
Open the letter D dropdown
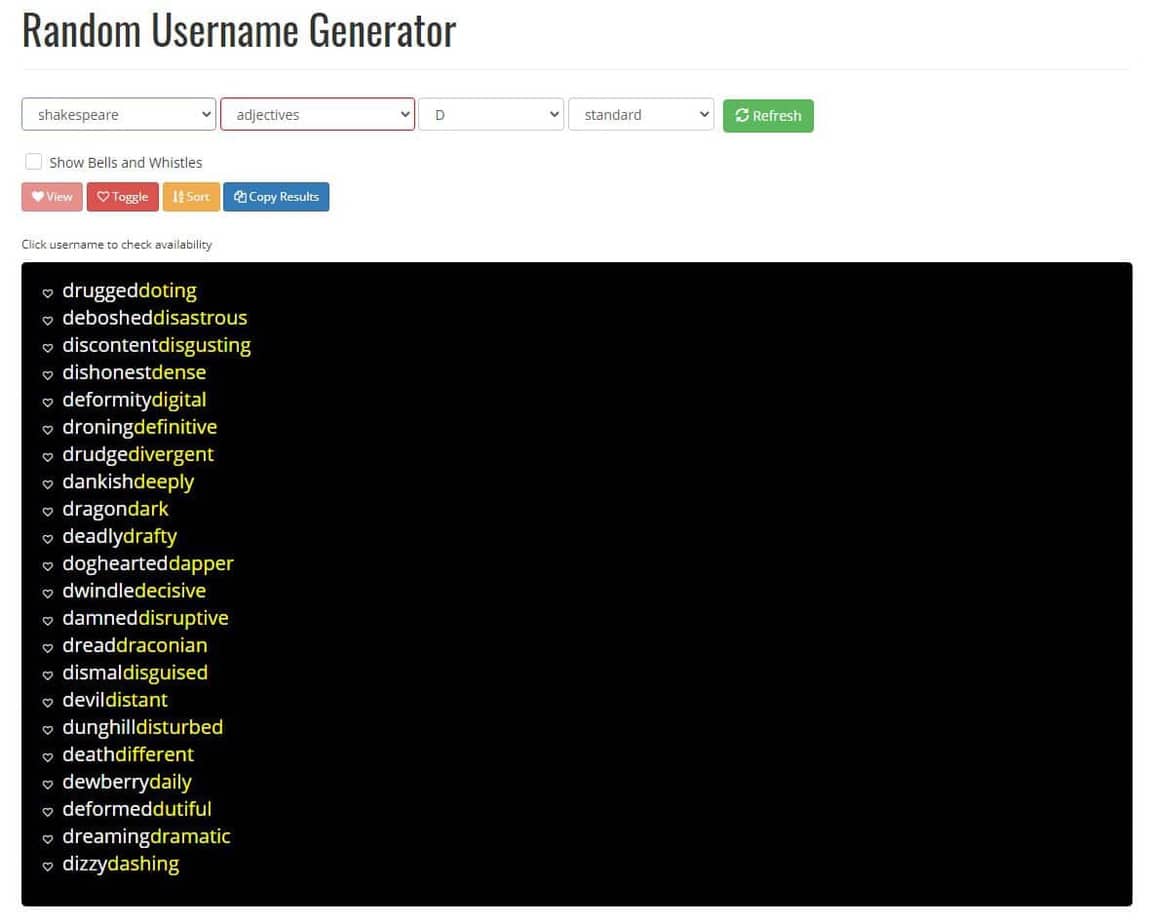[x=491, y=115]
